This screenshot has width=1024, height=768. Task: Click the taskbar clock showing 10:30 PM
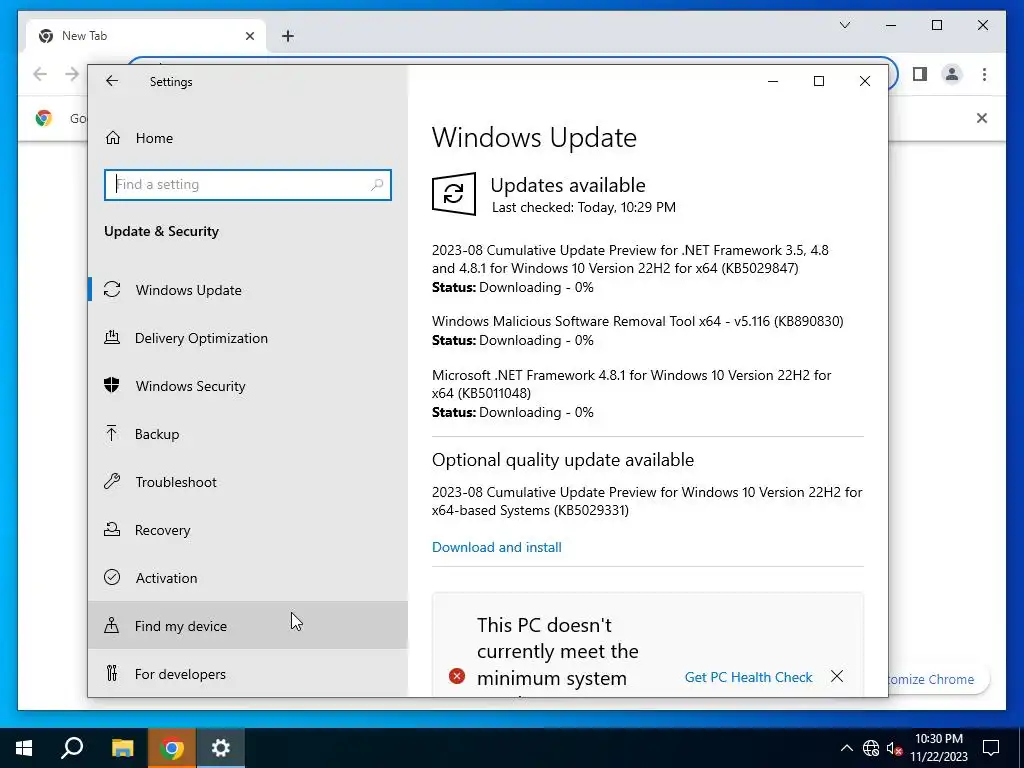(x=938, y=748)
